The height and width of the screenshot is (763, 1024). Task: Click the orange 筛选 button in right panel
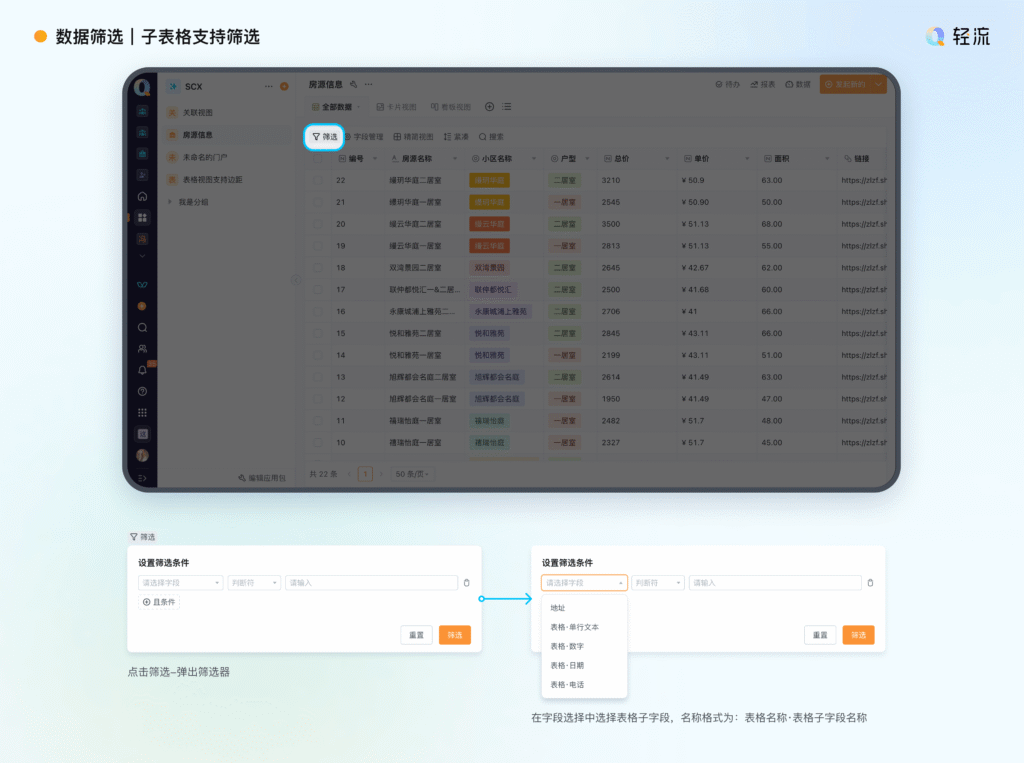858,635
